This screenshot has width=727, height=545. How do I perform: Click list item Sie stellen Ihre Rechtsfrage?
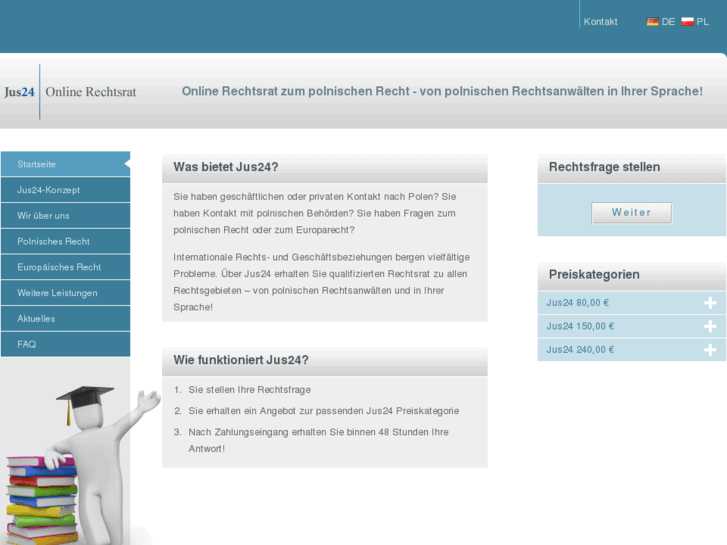(x=249, y=390)
